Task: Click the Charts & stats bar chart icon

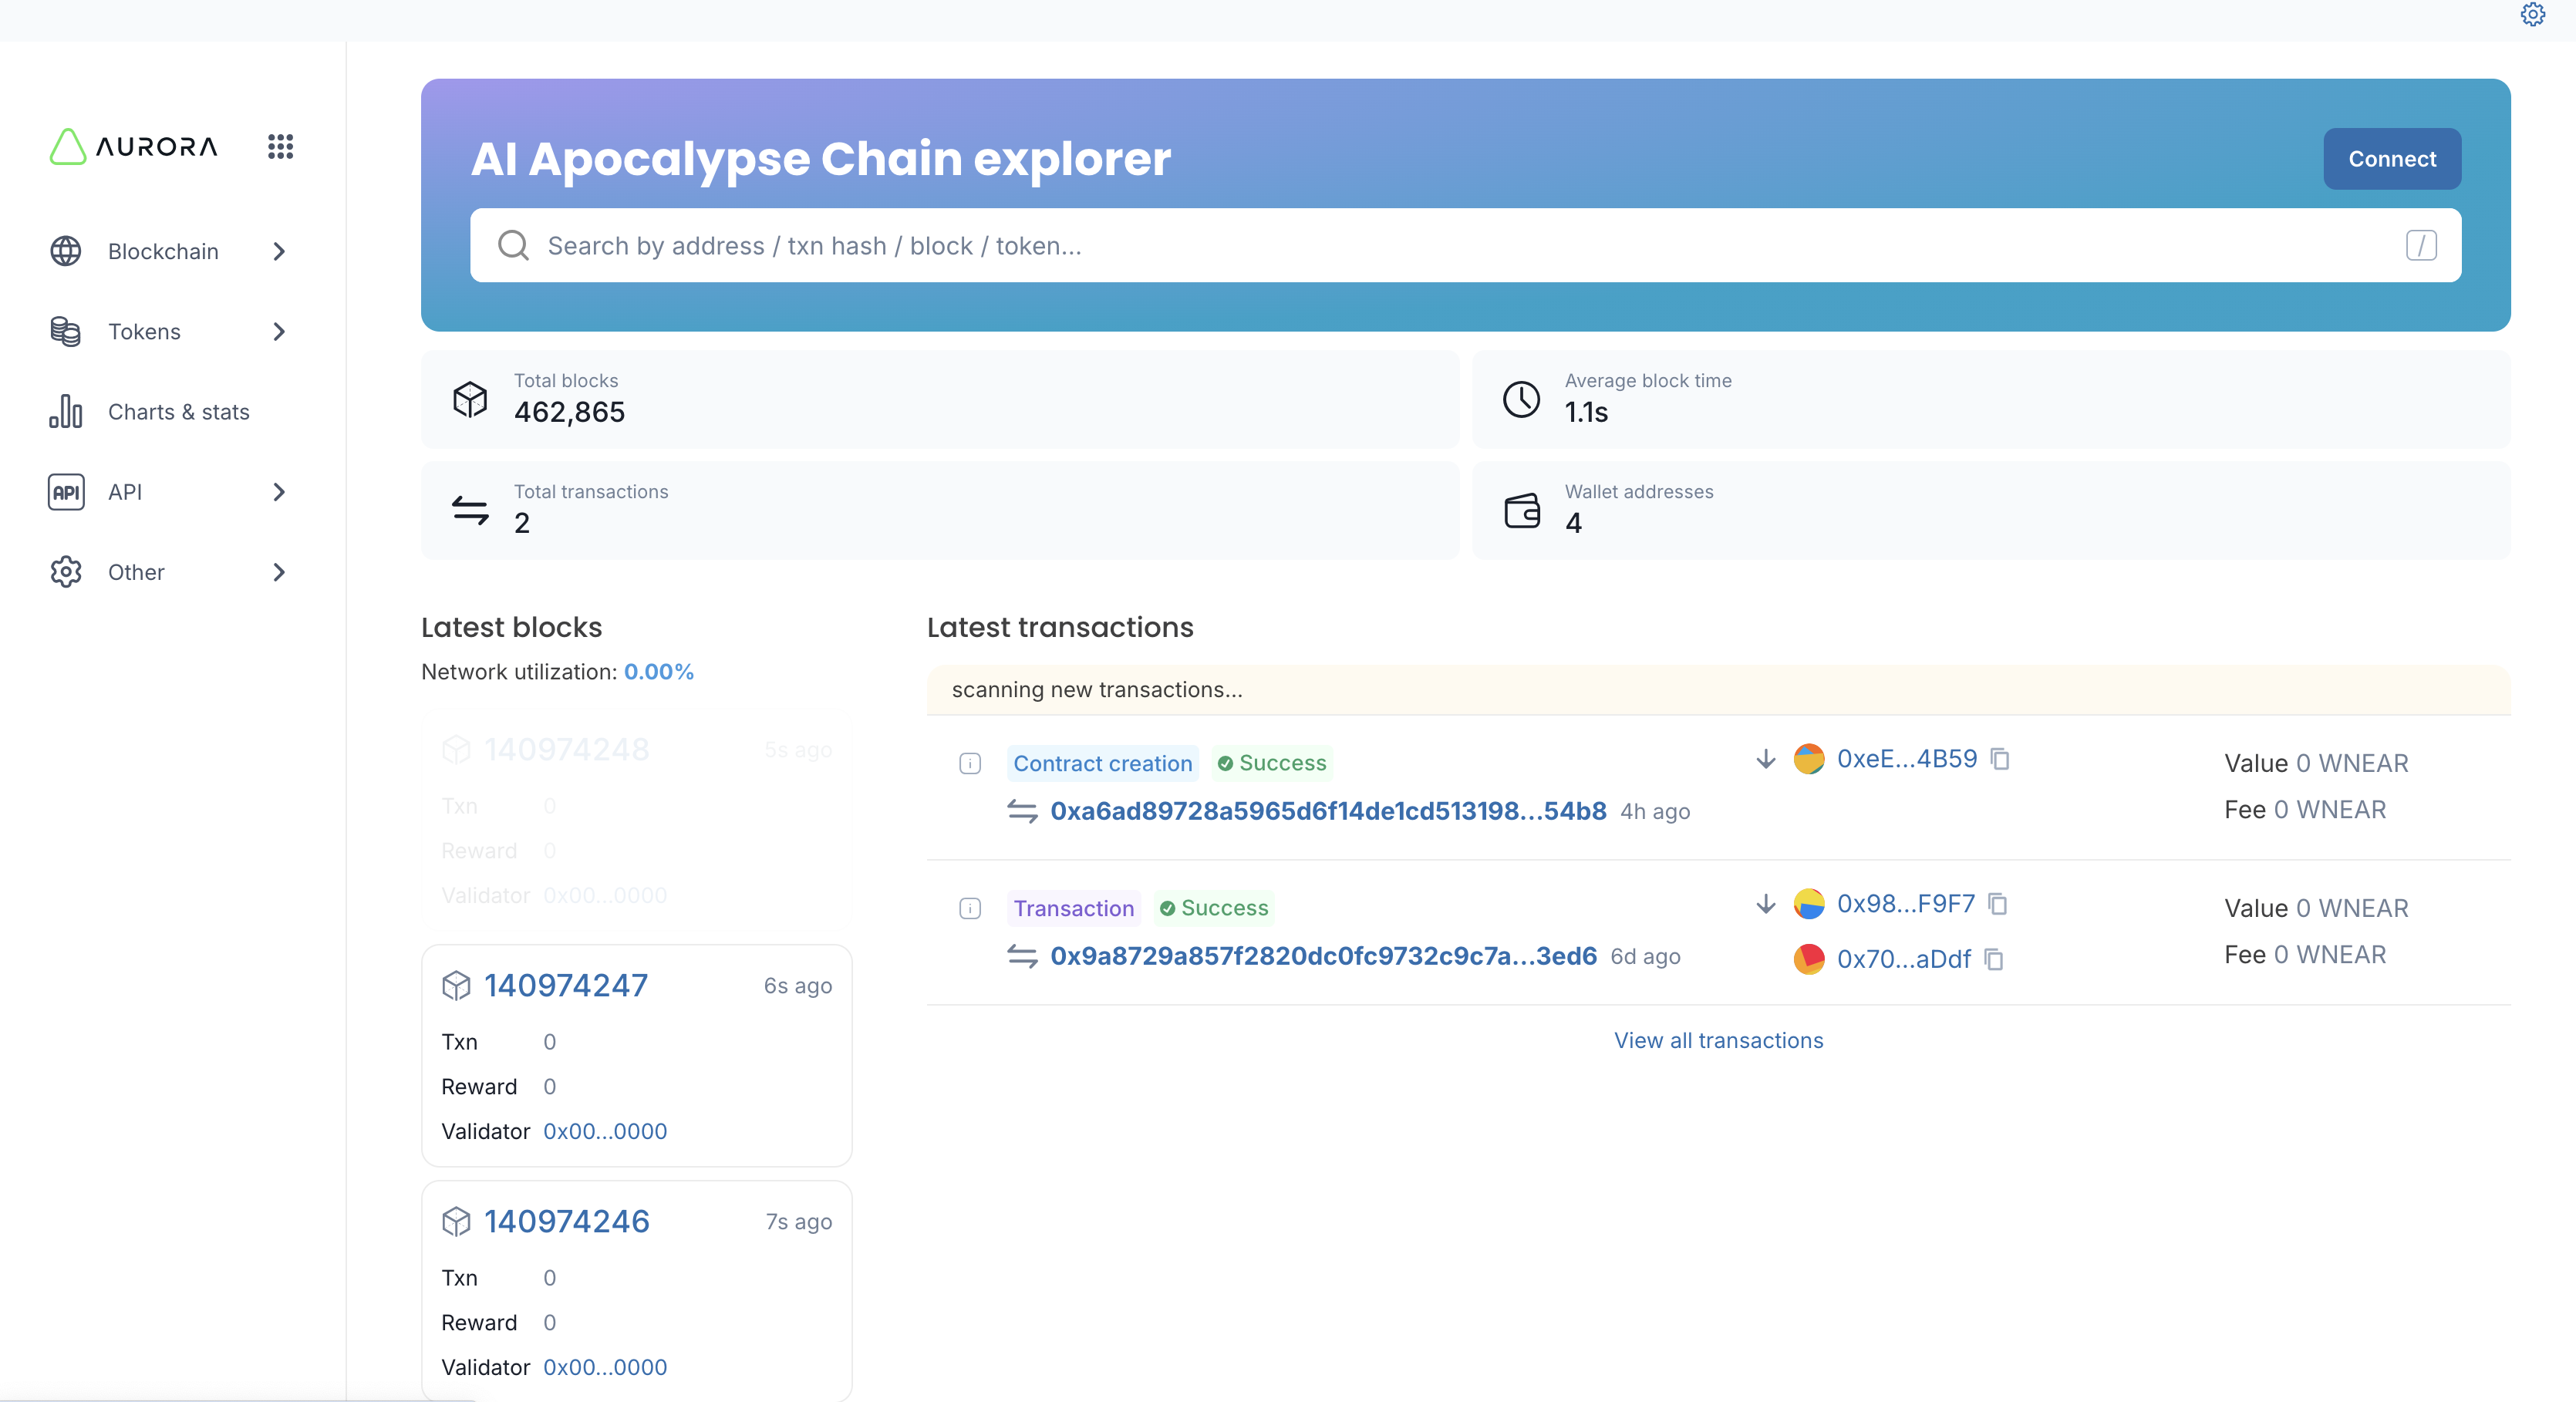Action: click(66, 412)
